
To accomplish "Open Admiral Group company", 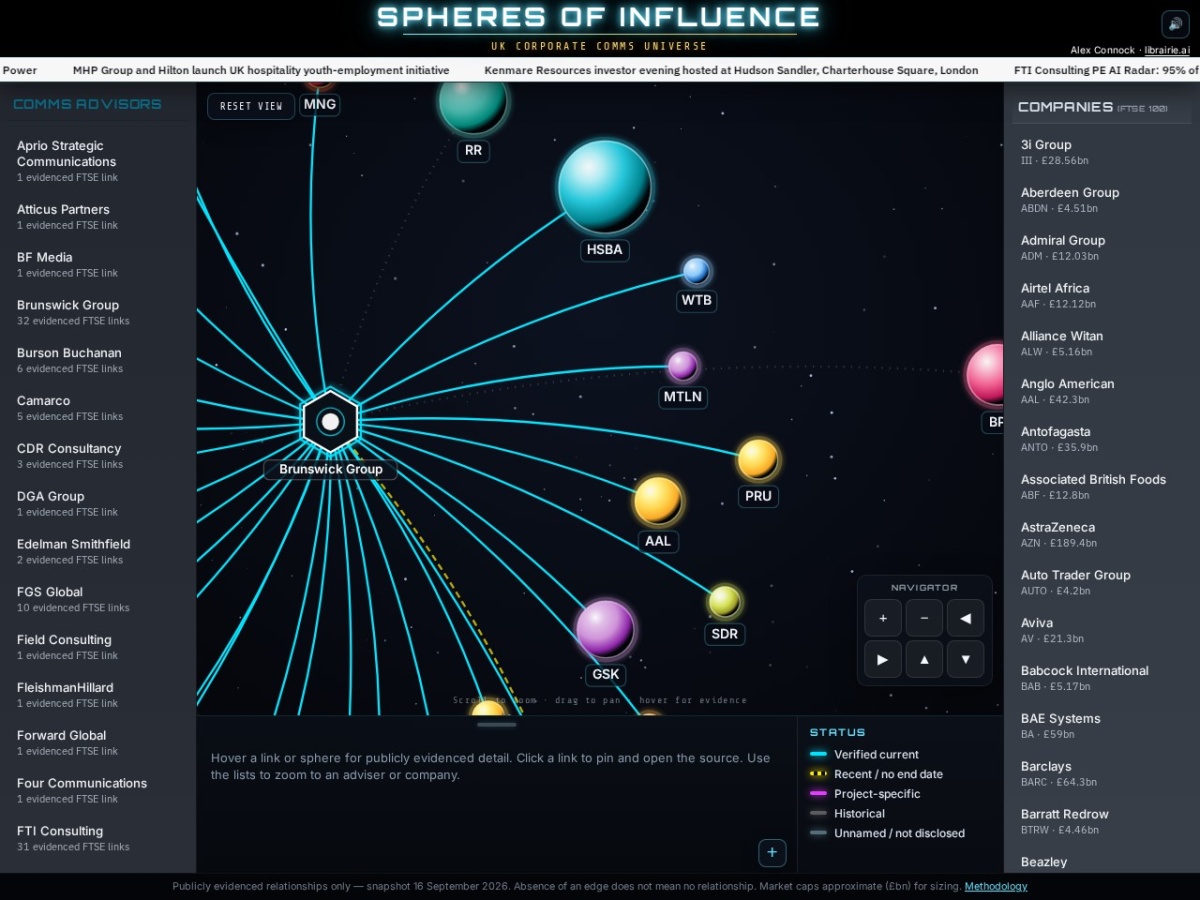I will tap(1102, 248).
